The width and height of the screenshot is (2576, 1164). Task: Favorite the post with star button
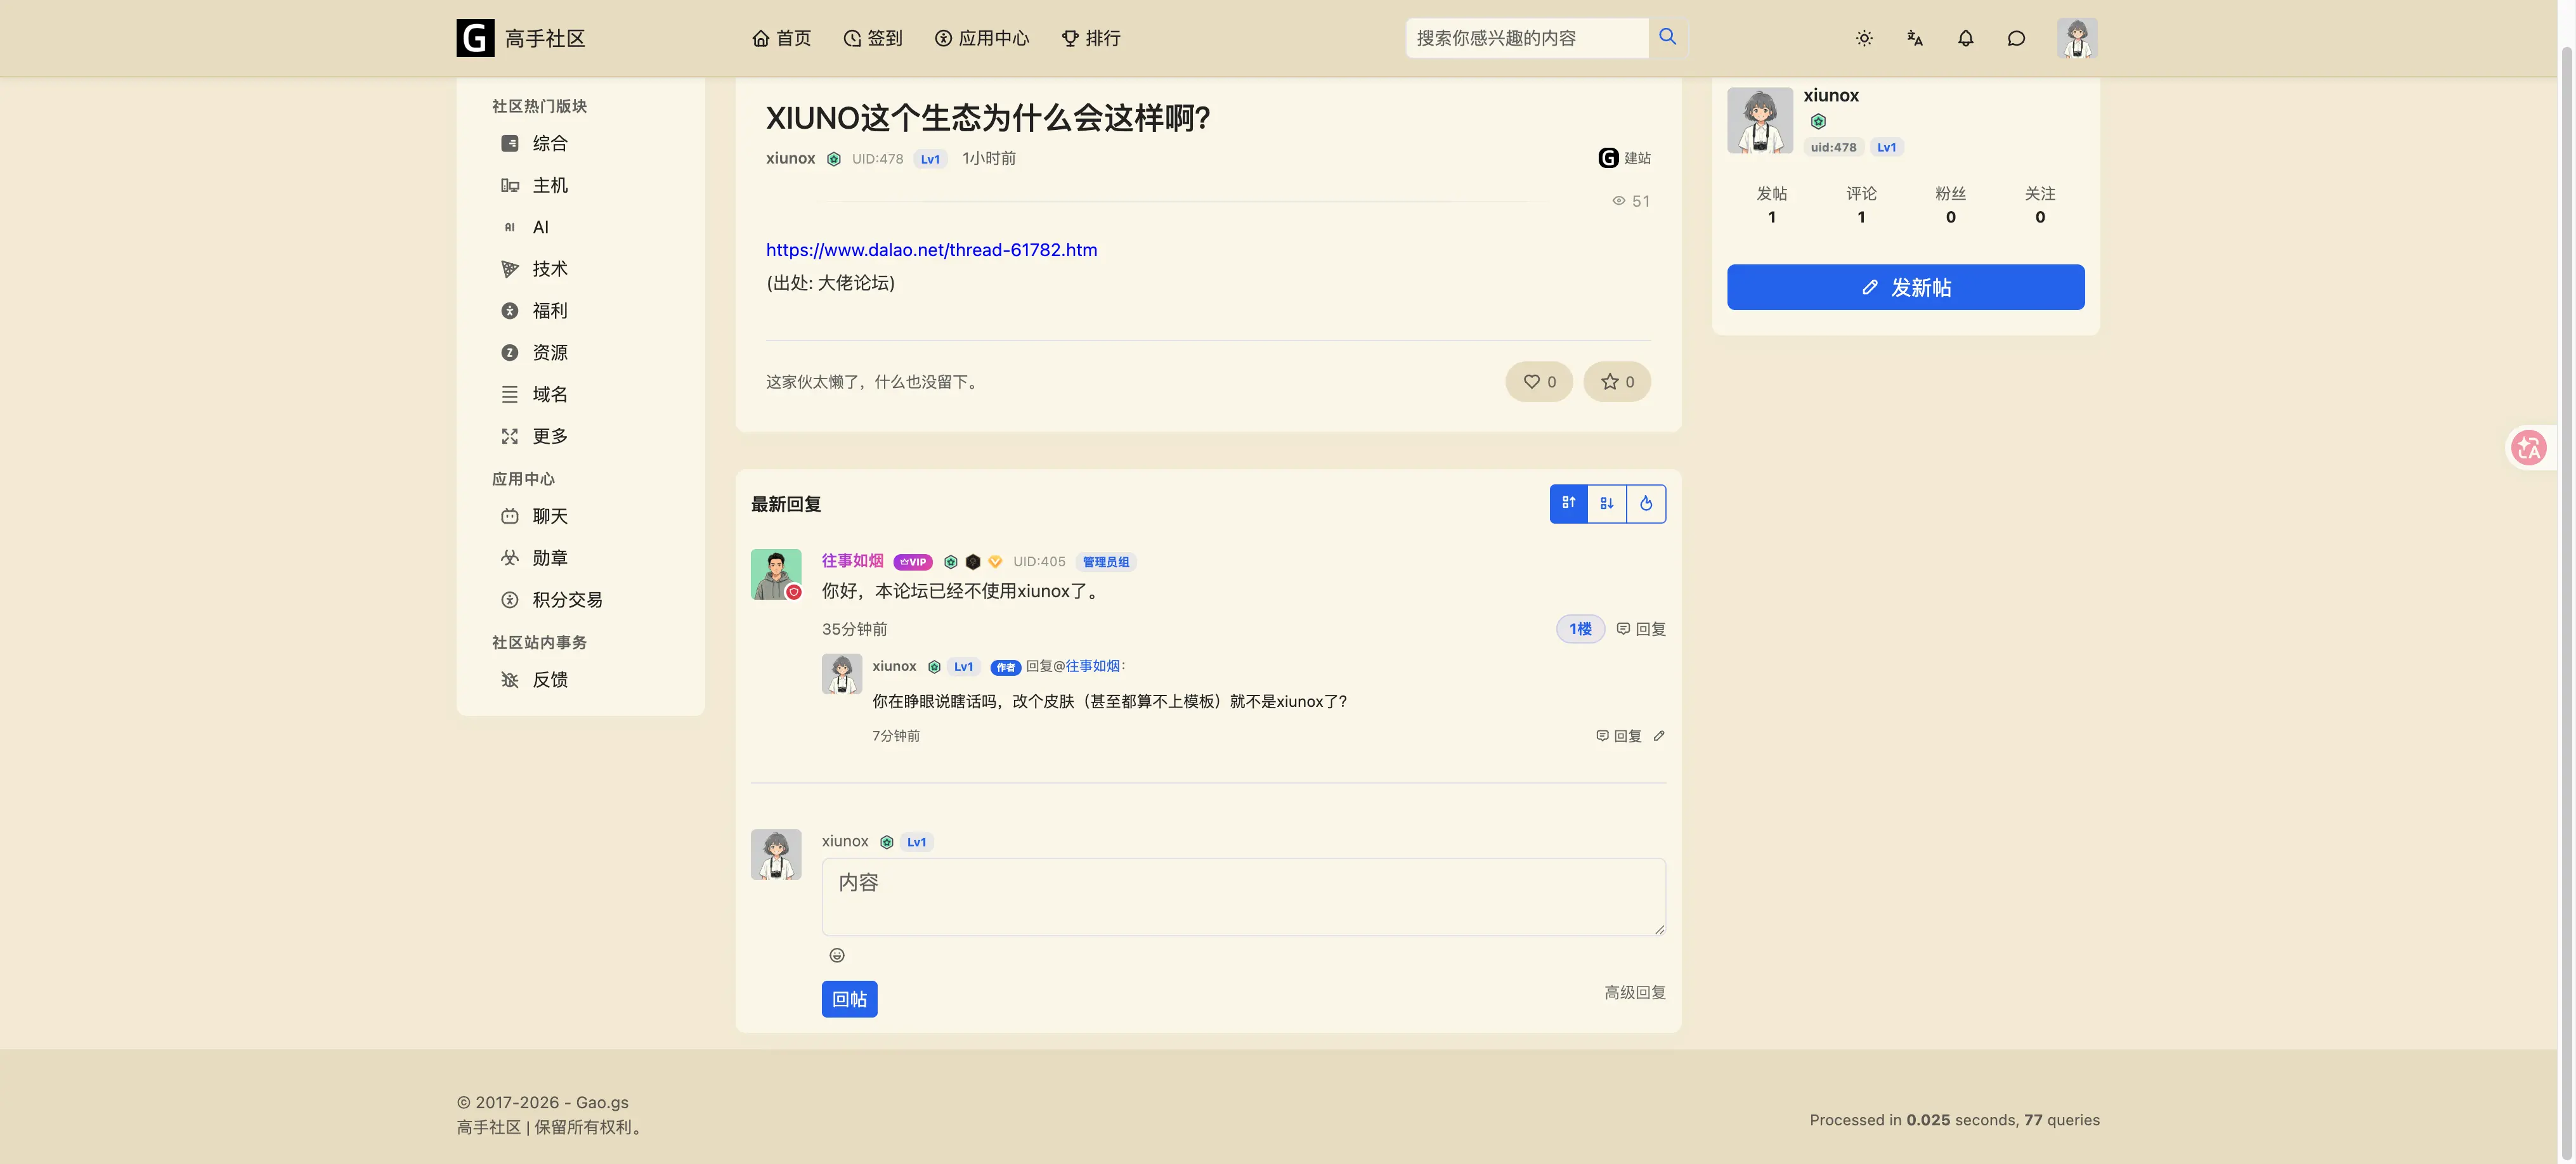click(1617, 382)
